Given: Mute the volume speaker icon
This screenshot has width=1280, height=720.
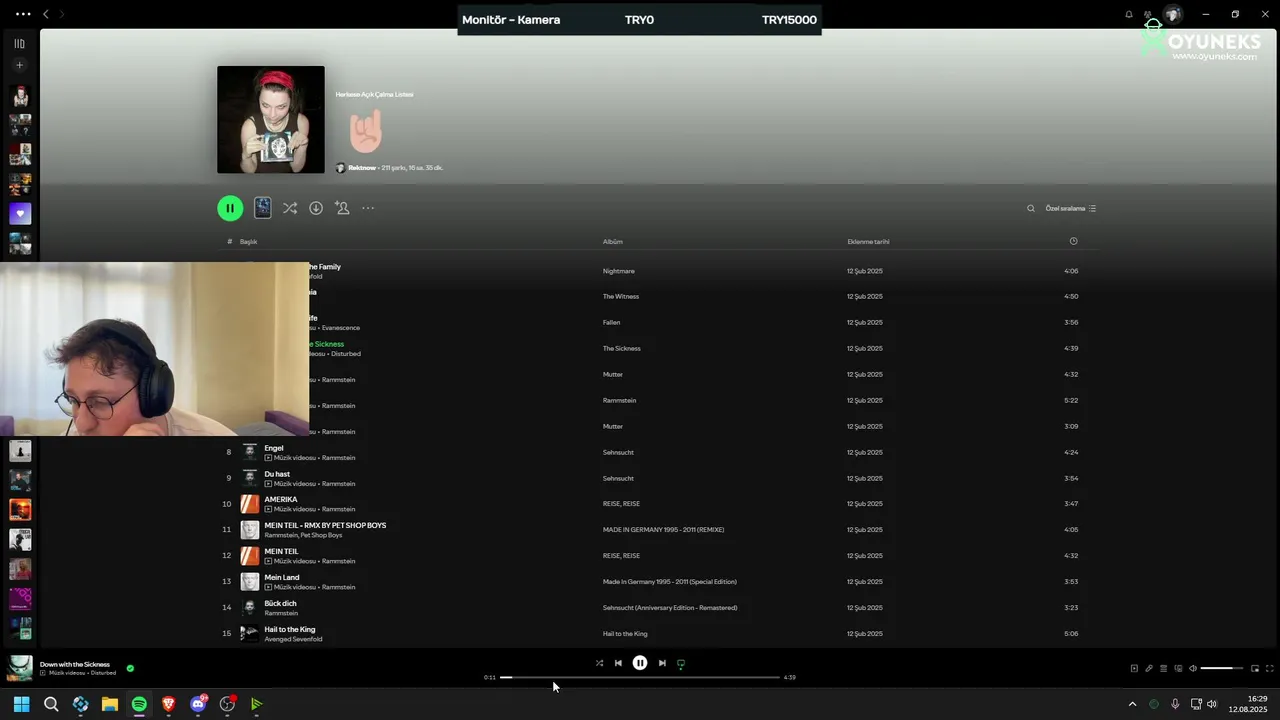Looking at the screenshot, I should [1192, 668].
